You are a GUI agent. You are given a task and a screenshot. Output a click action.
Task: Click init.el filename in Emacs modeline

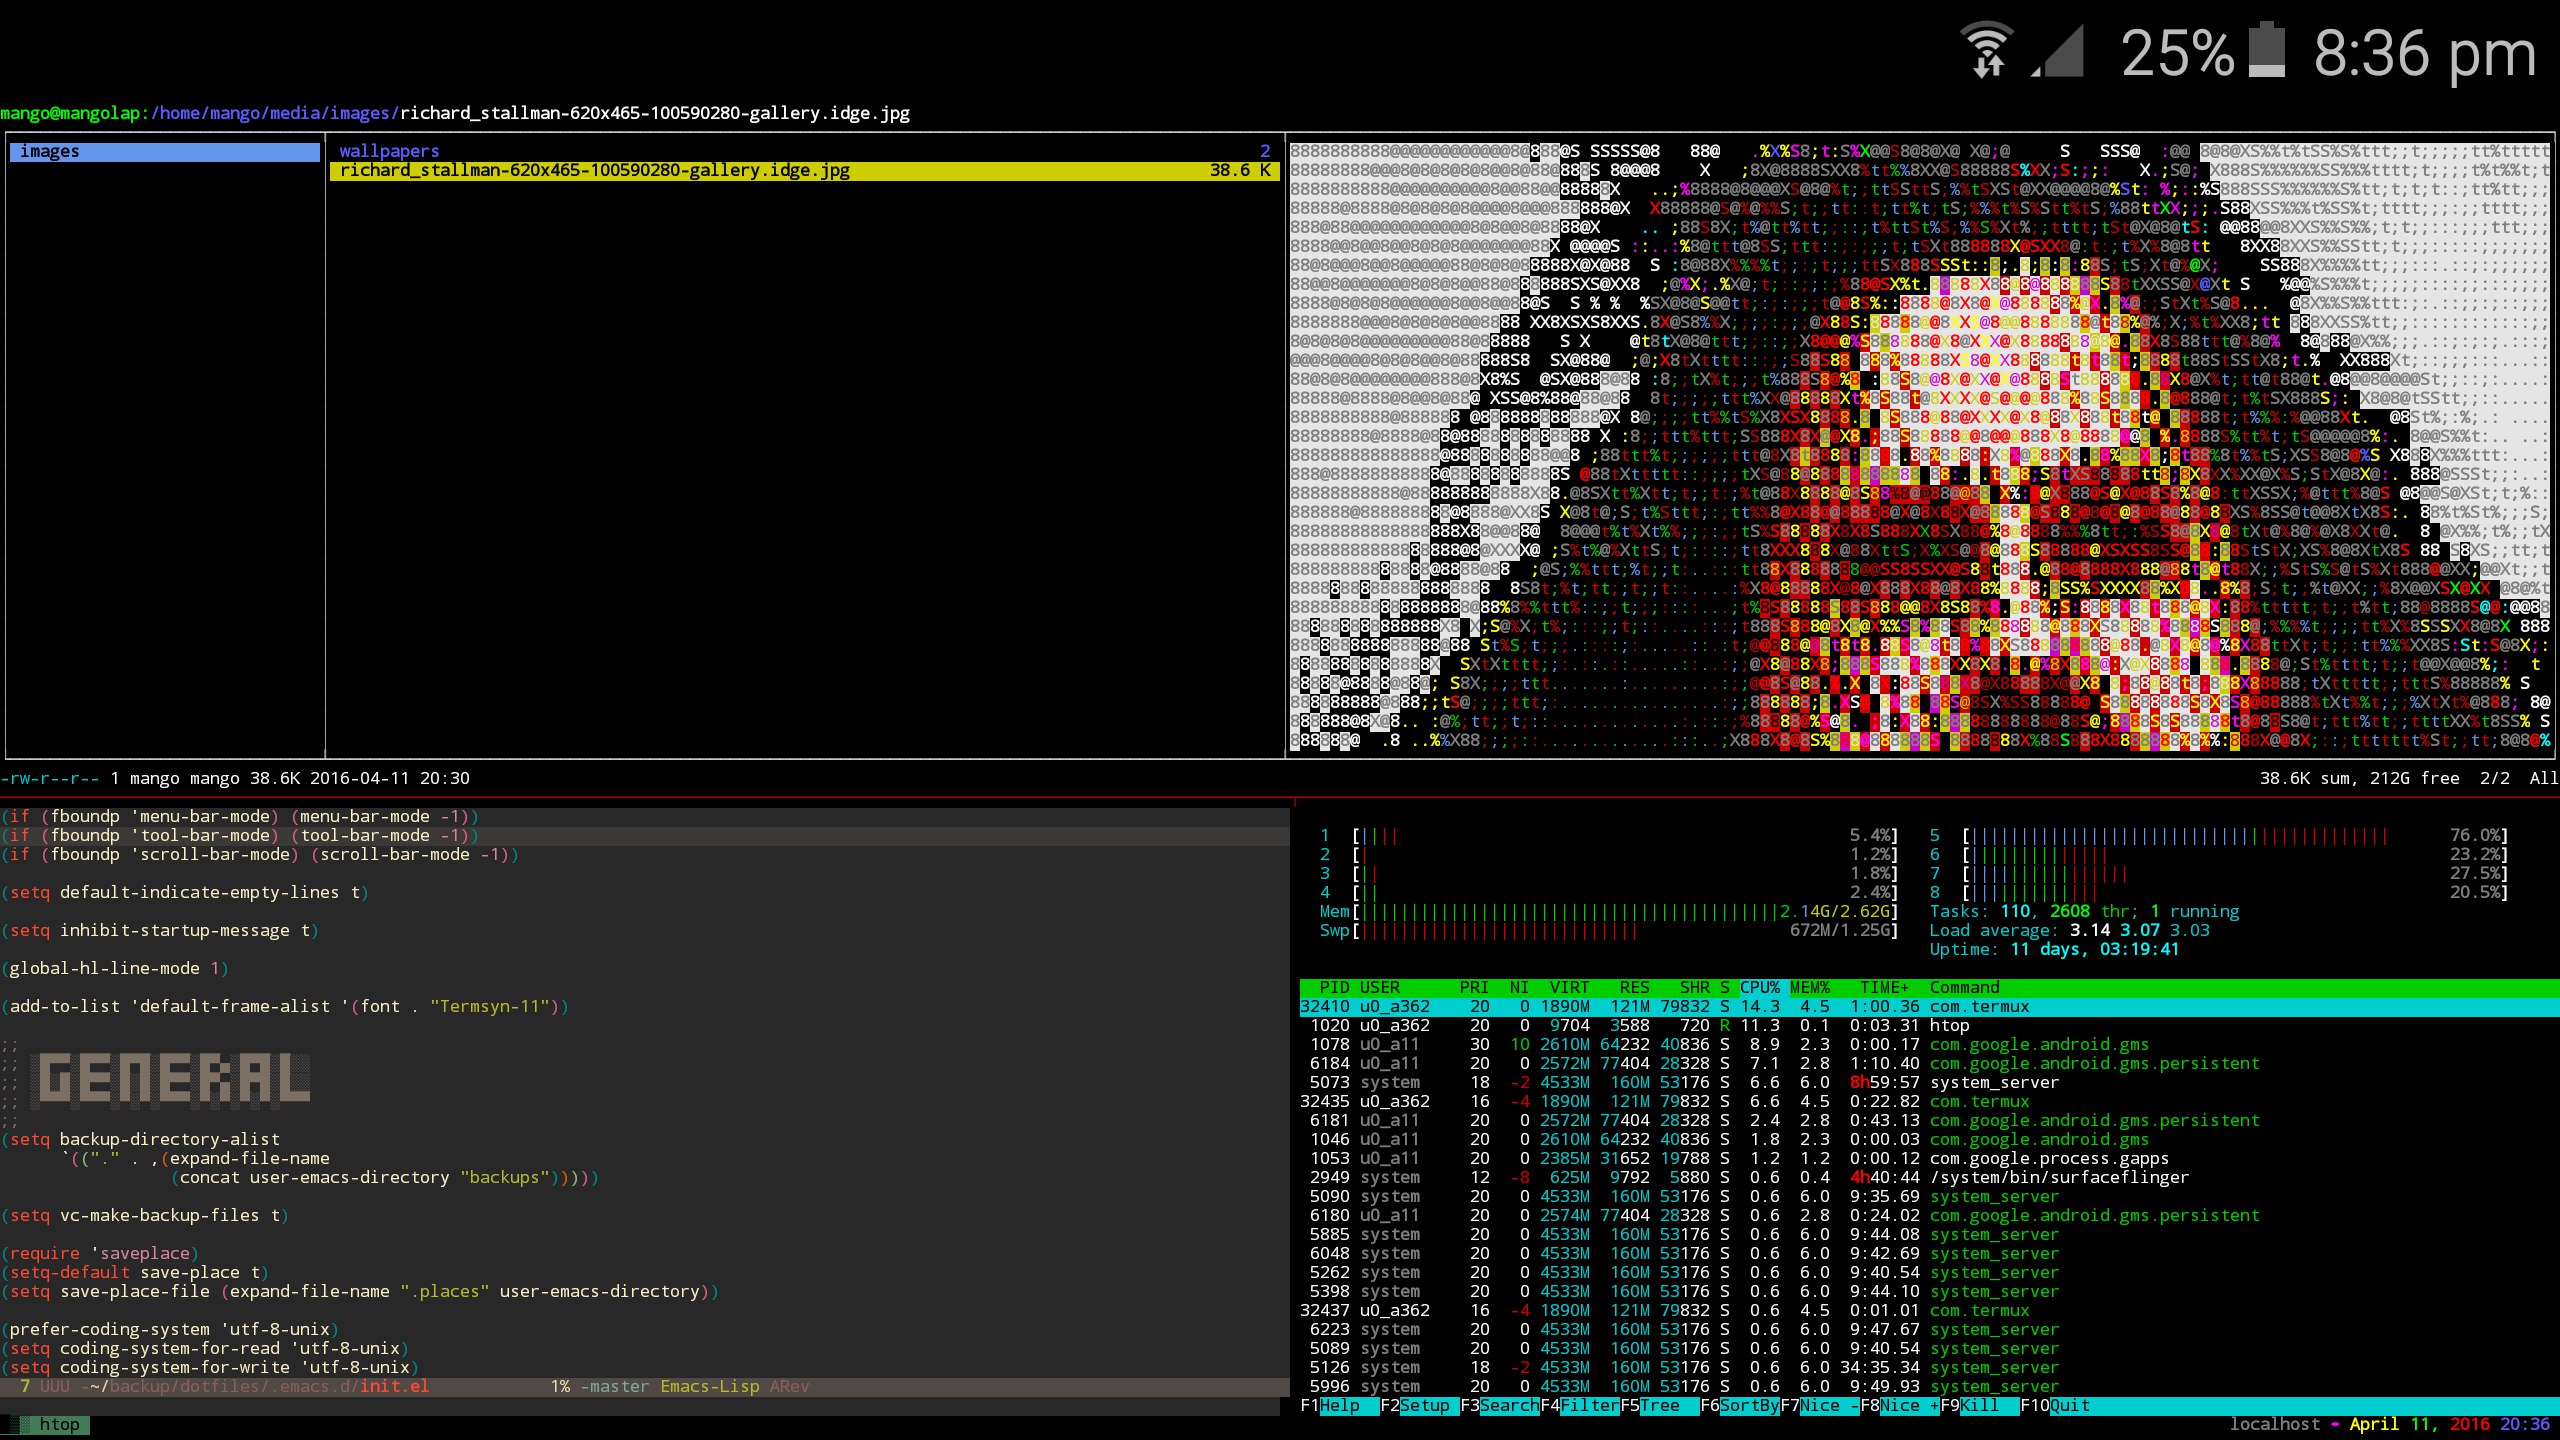click(x=394, y=1386)
